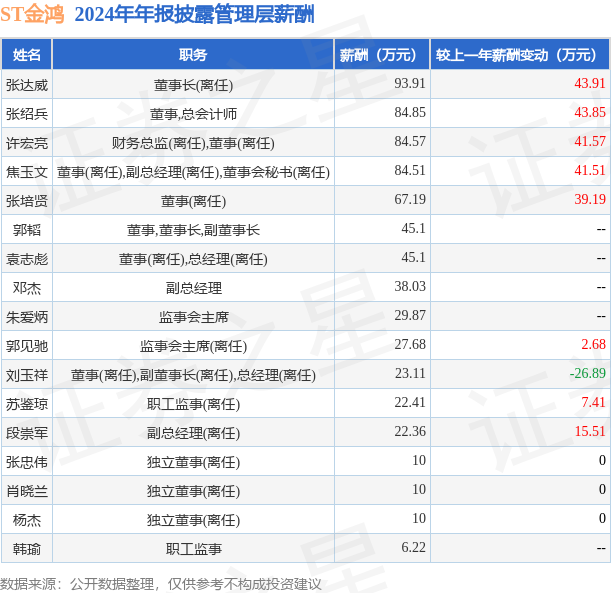This screenshot has height=593, width=611.
Task: Click the name cell '张绍兵'
Action: coord(26,114)
